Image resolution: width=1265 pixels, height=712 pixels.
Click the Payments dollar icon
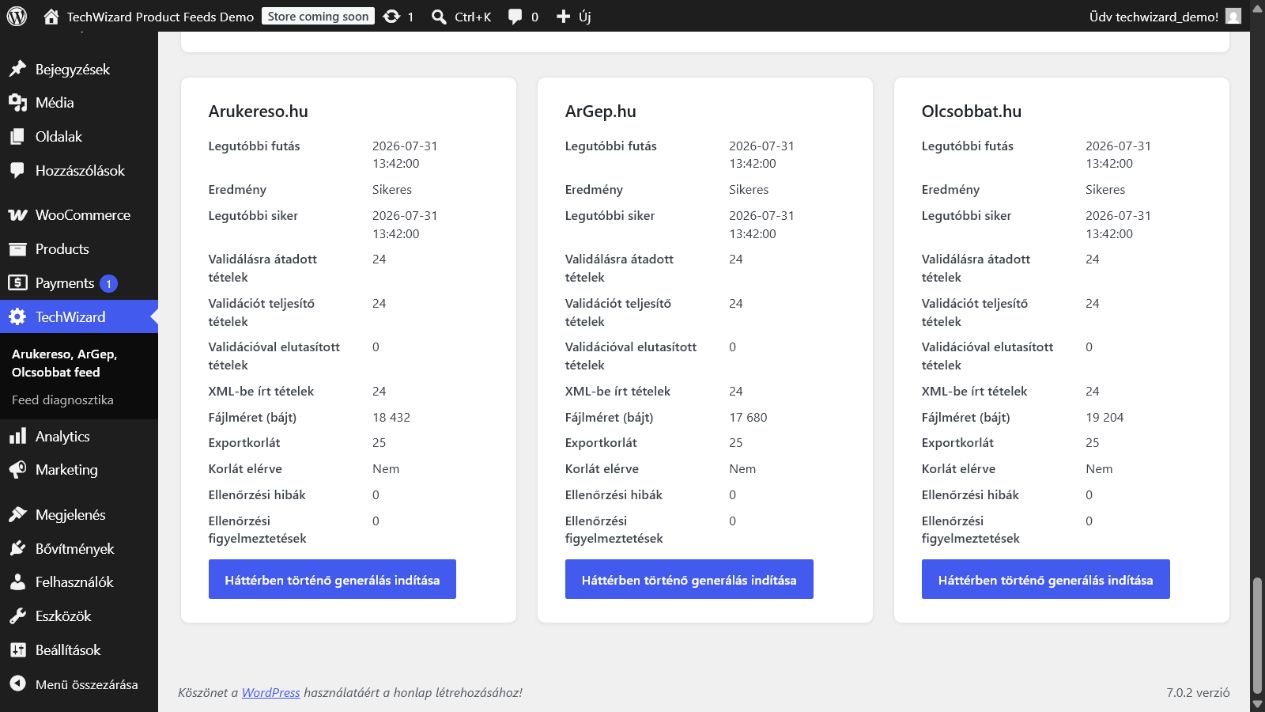pos(17,283)
